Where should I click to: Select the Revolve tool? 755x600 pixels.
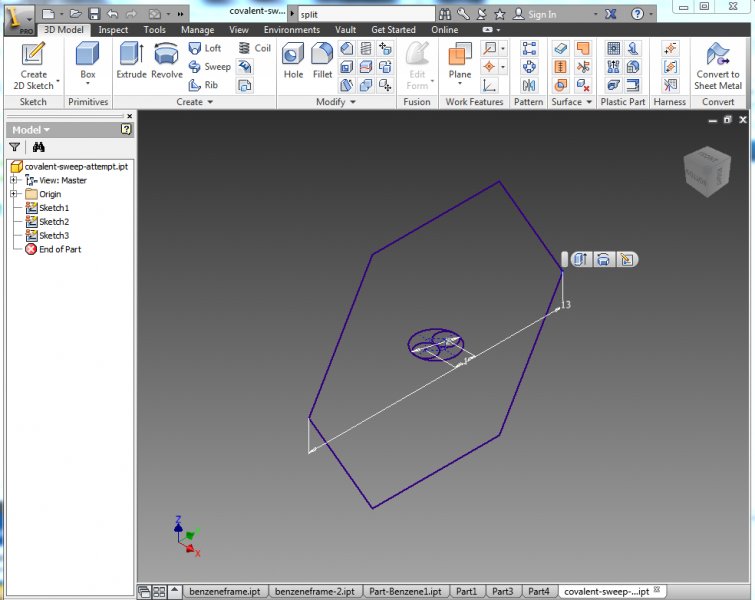click(x=166, y=62)
